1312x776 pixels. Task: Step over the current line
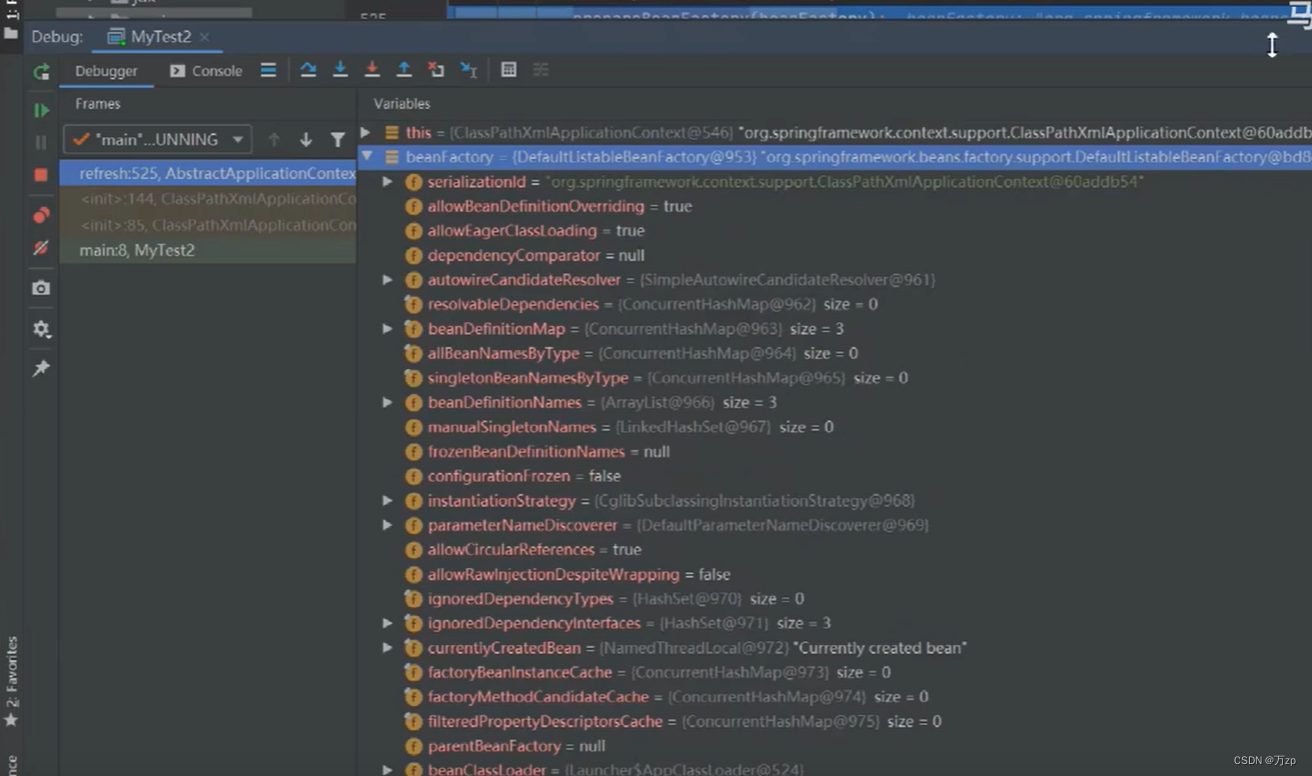(x=308, y=70)
